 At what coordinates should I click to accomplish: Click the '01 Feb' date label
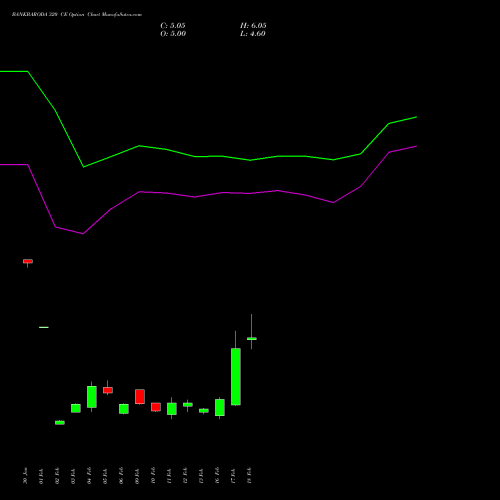point(41,476)
